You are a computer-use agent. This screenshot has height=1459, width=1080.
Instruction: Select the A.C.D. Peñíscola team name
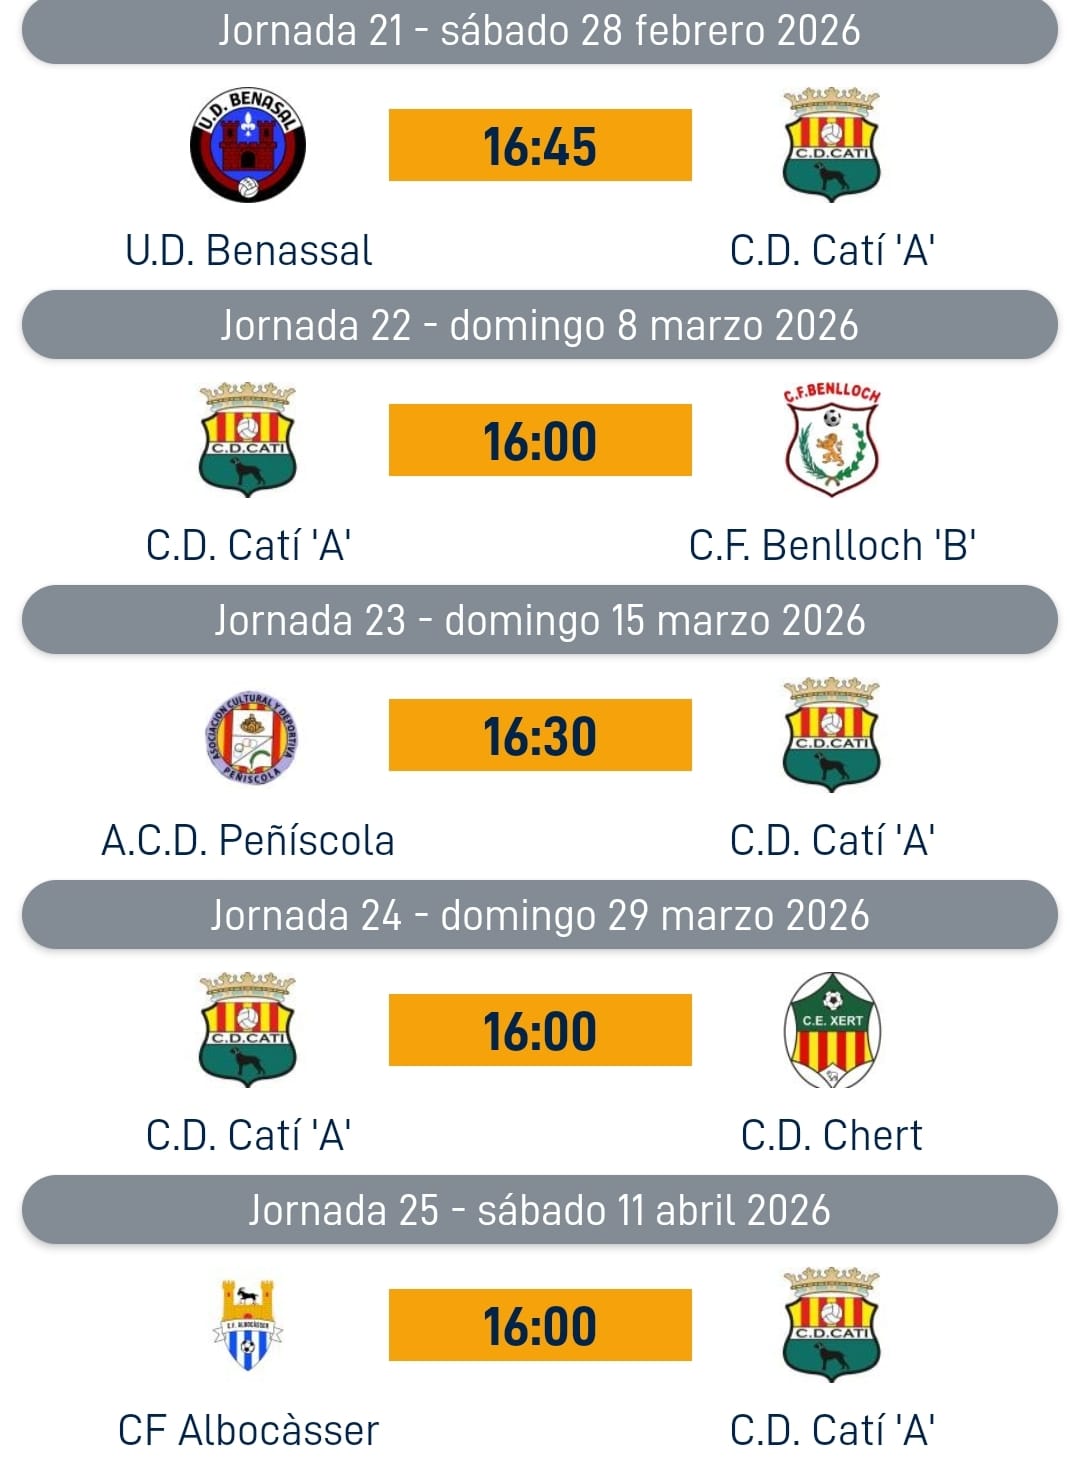(x=248, y=840)
